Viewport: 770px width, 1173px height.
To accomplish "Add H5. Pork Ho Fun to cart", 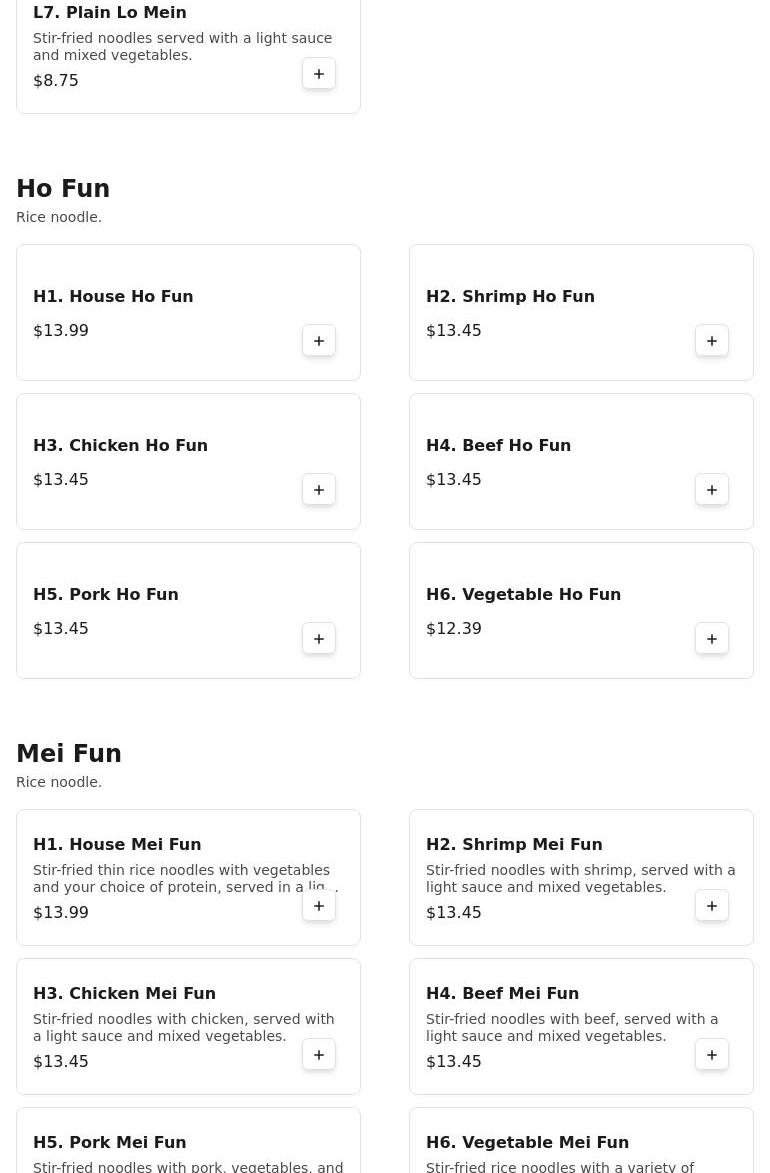I will click(x=319, y=639).
